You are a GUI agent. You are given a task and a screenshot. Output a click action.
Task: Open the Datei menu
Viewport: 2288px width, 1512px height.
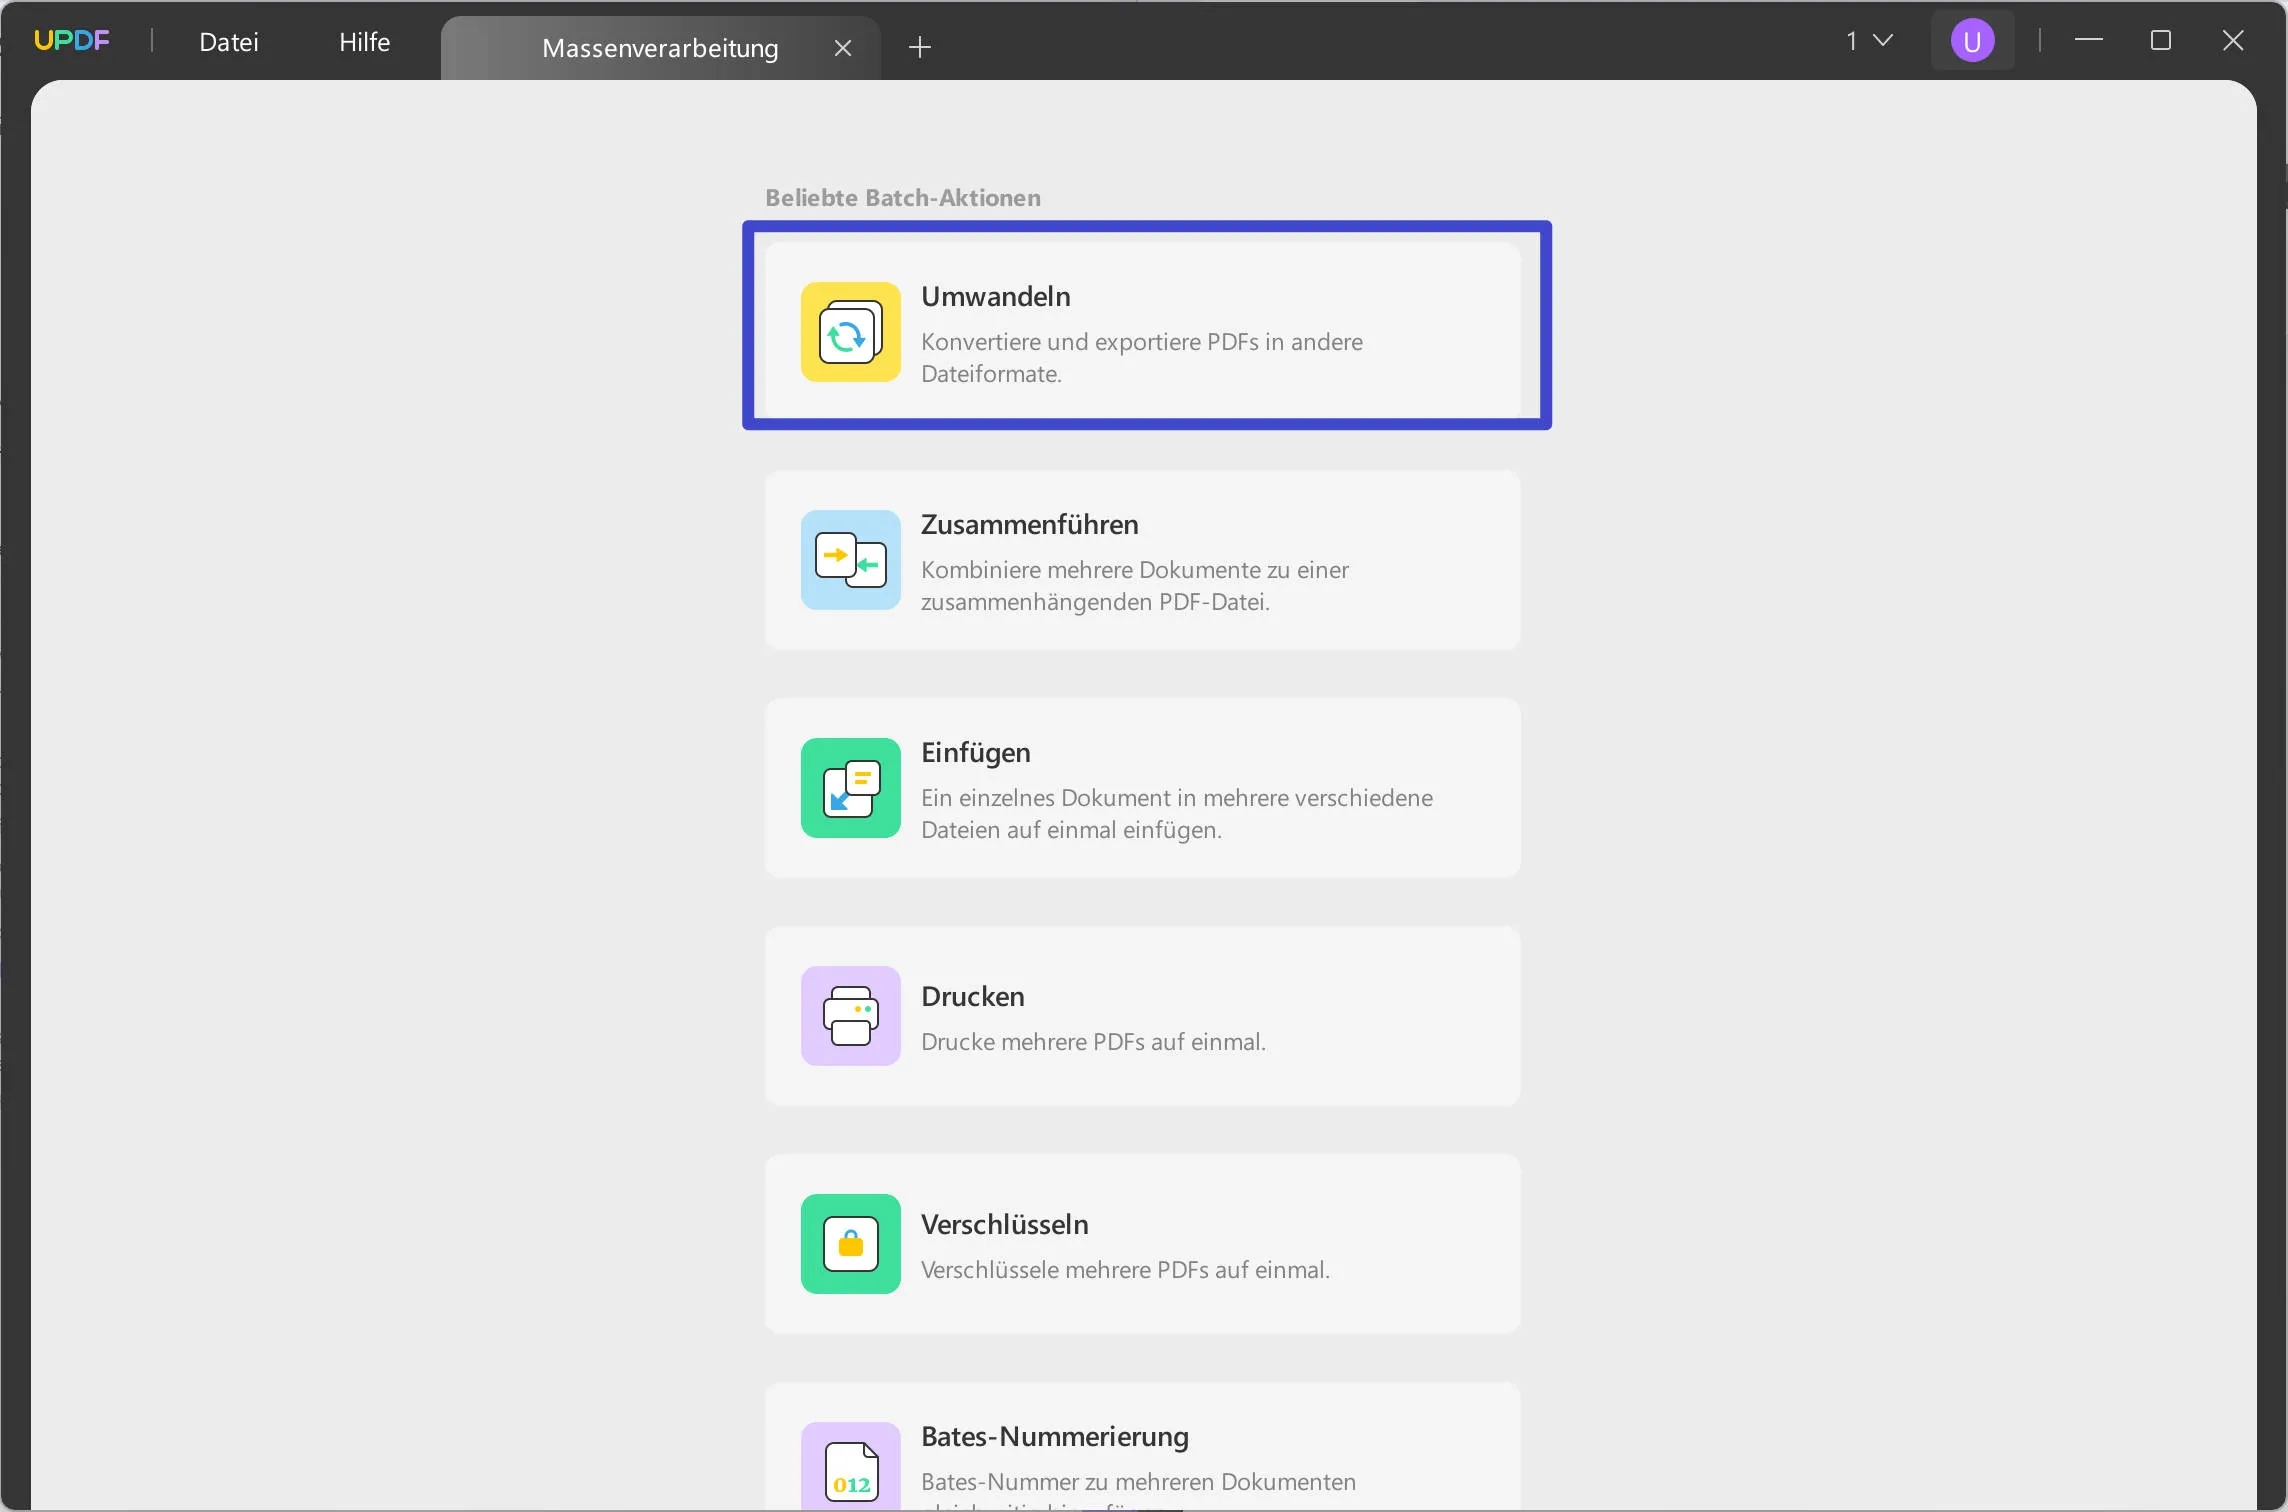[229, 42]
